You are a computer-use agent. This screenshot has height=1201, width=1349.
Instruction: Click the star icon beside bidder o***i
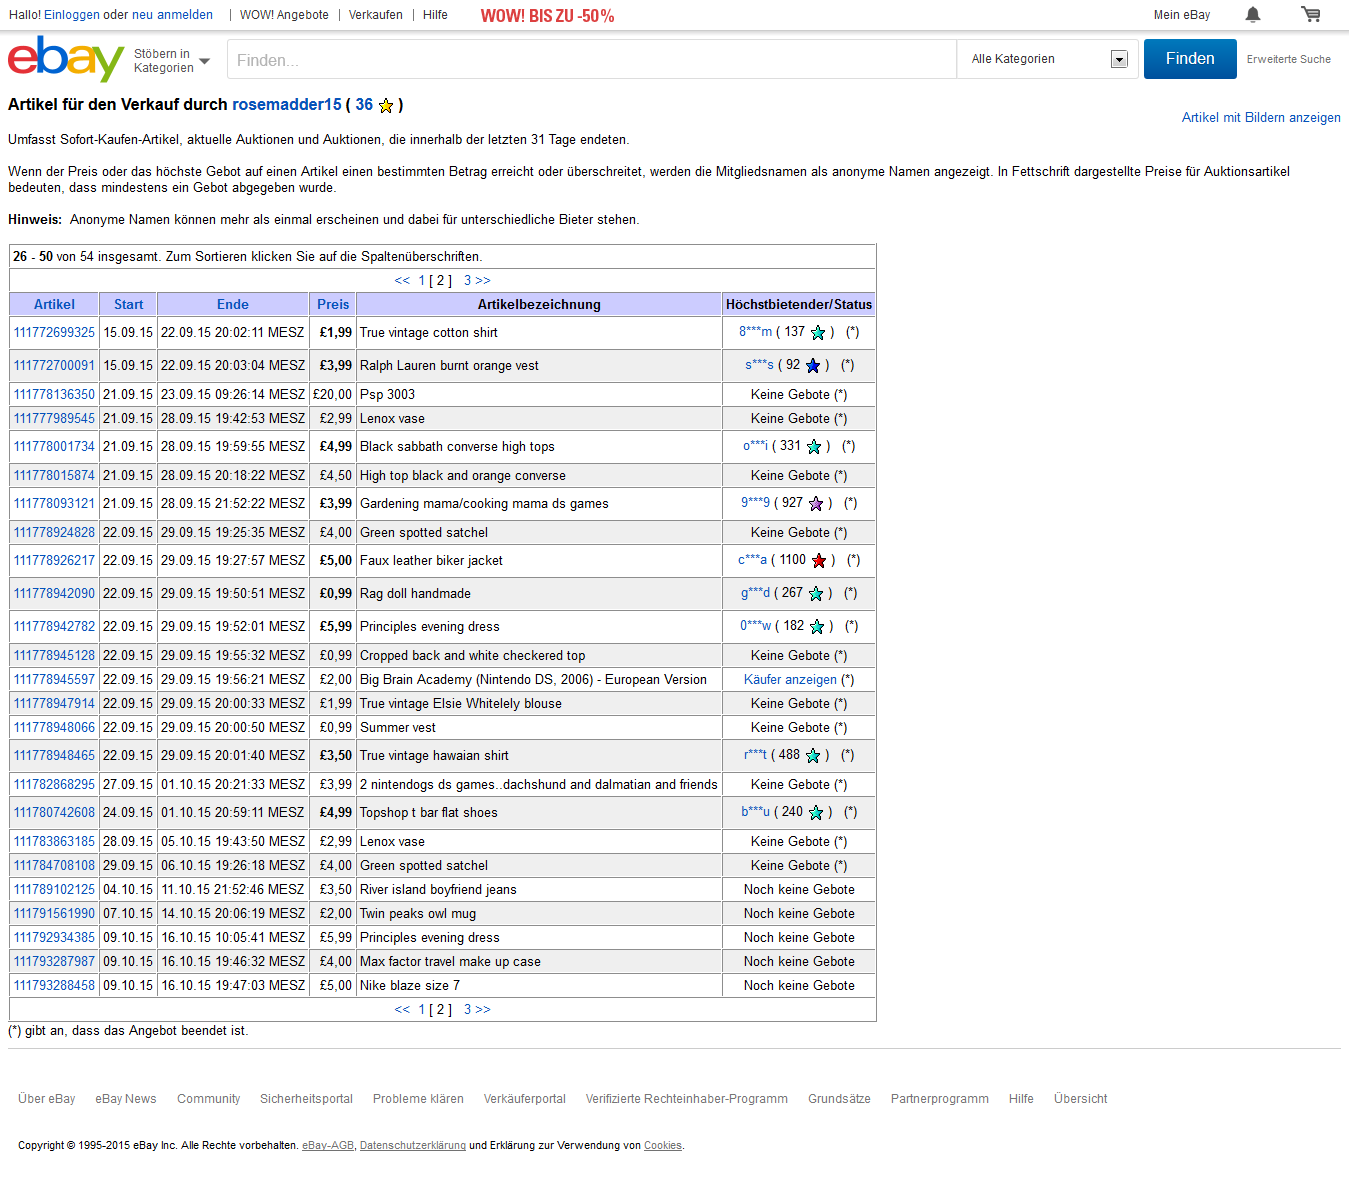(x=814, y=446)
